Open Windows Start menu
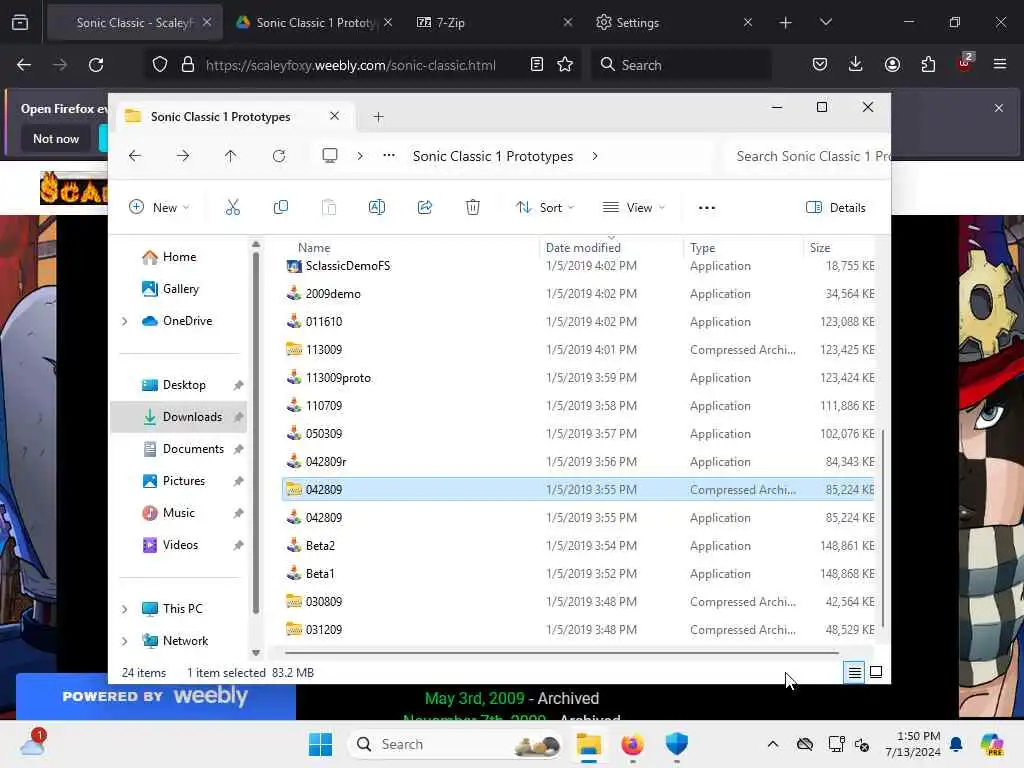1024x768 pixels. coord(320,744)
